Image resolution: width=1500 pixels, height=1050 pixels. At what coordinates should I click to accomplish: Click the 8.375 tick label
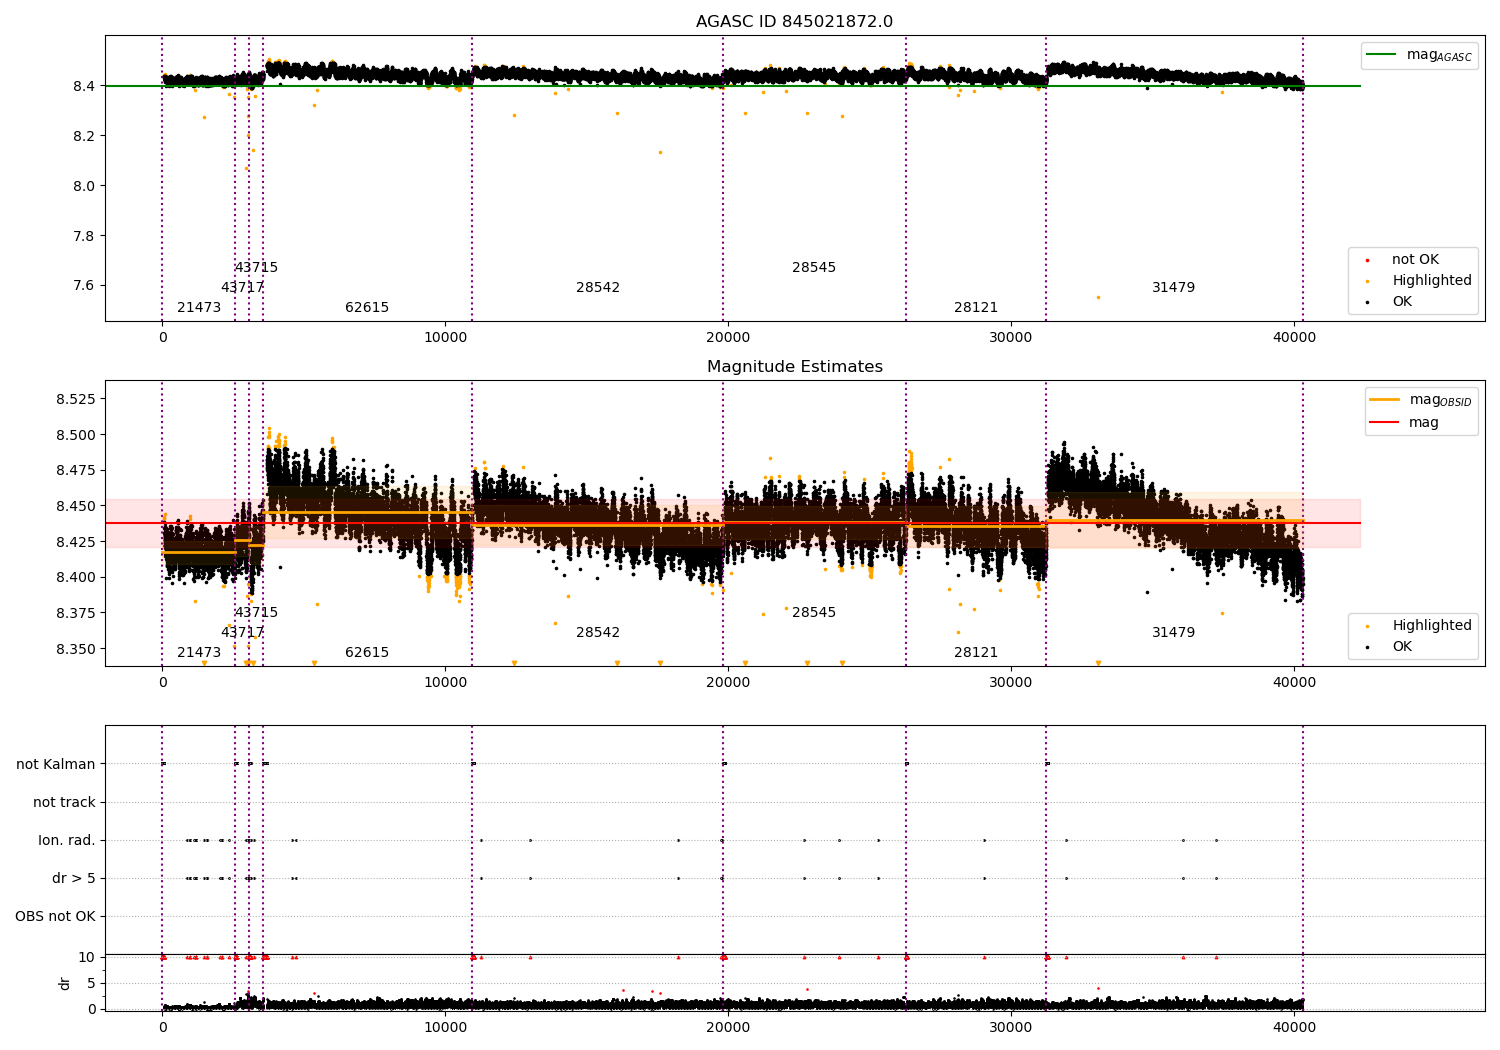[x=77, y=613]
